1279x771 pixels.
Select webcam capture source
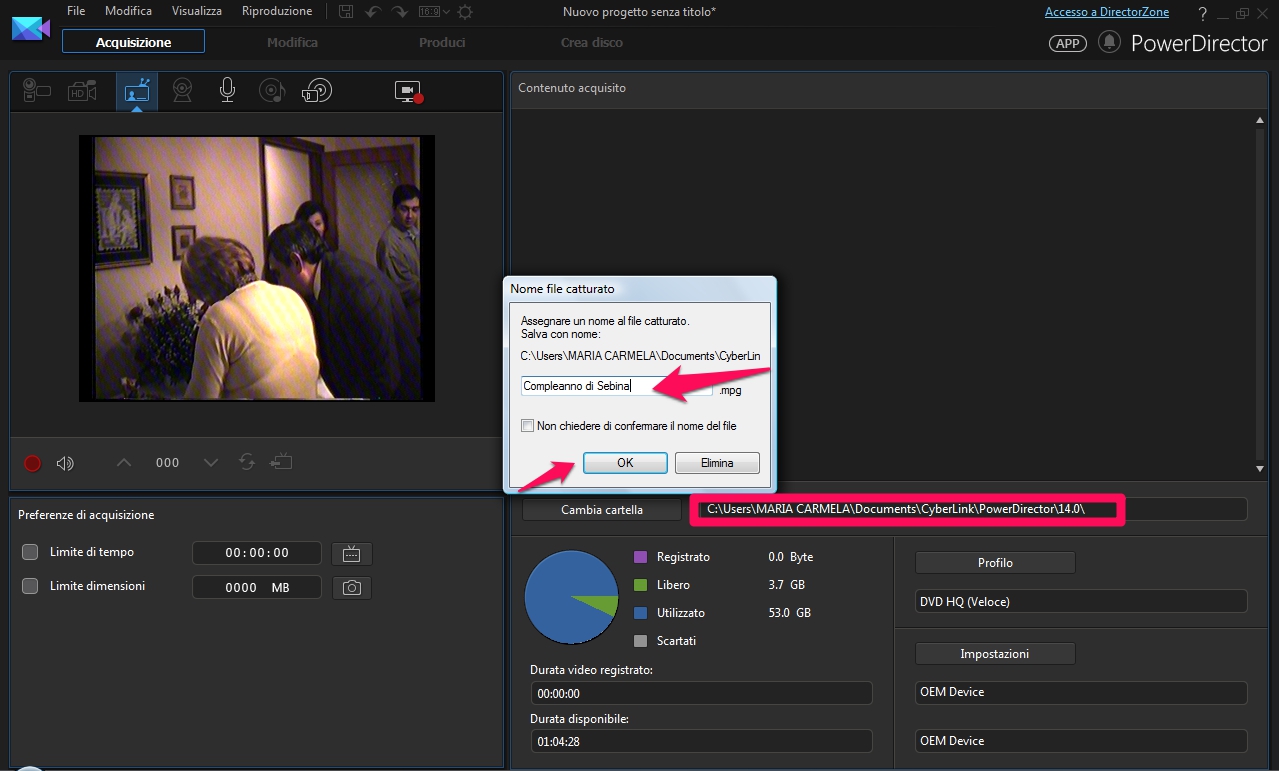click(x=182, y=91)
